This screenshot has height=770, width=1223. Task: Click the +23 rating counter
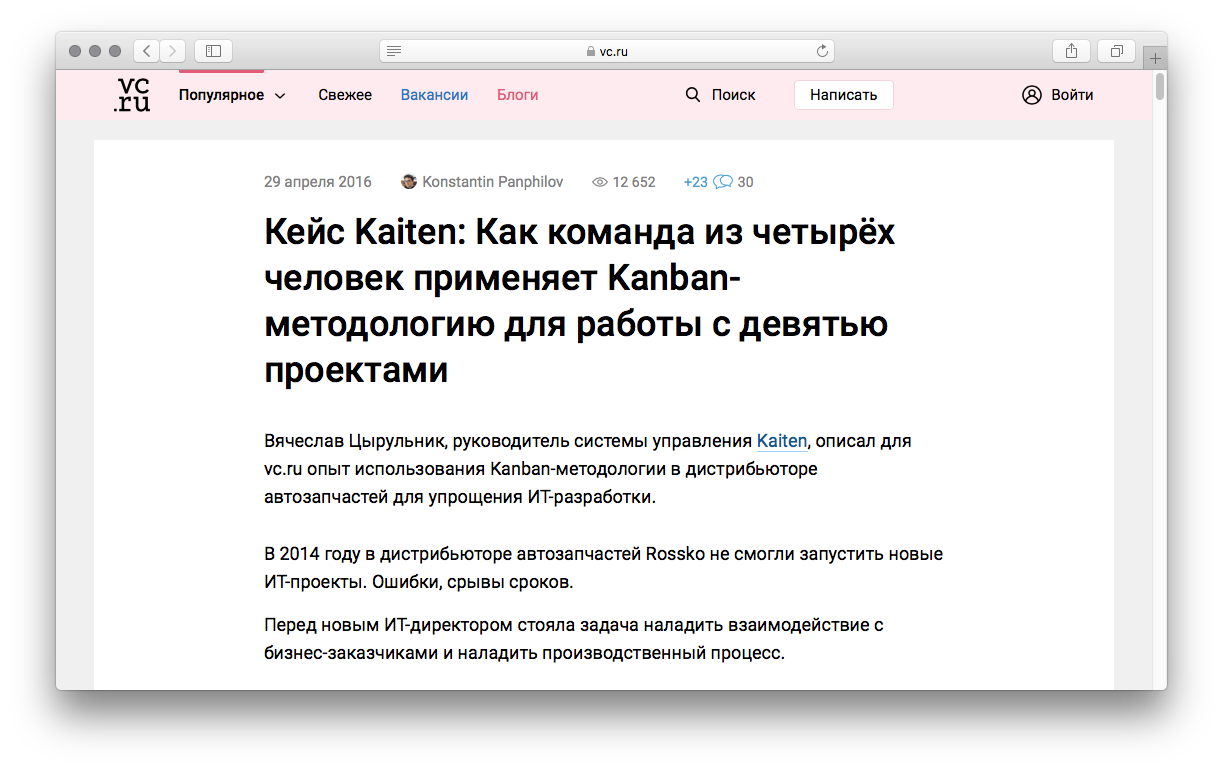[696, 182]
